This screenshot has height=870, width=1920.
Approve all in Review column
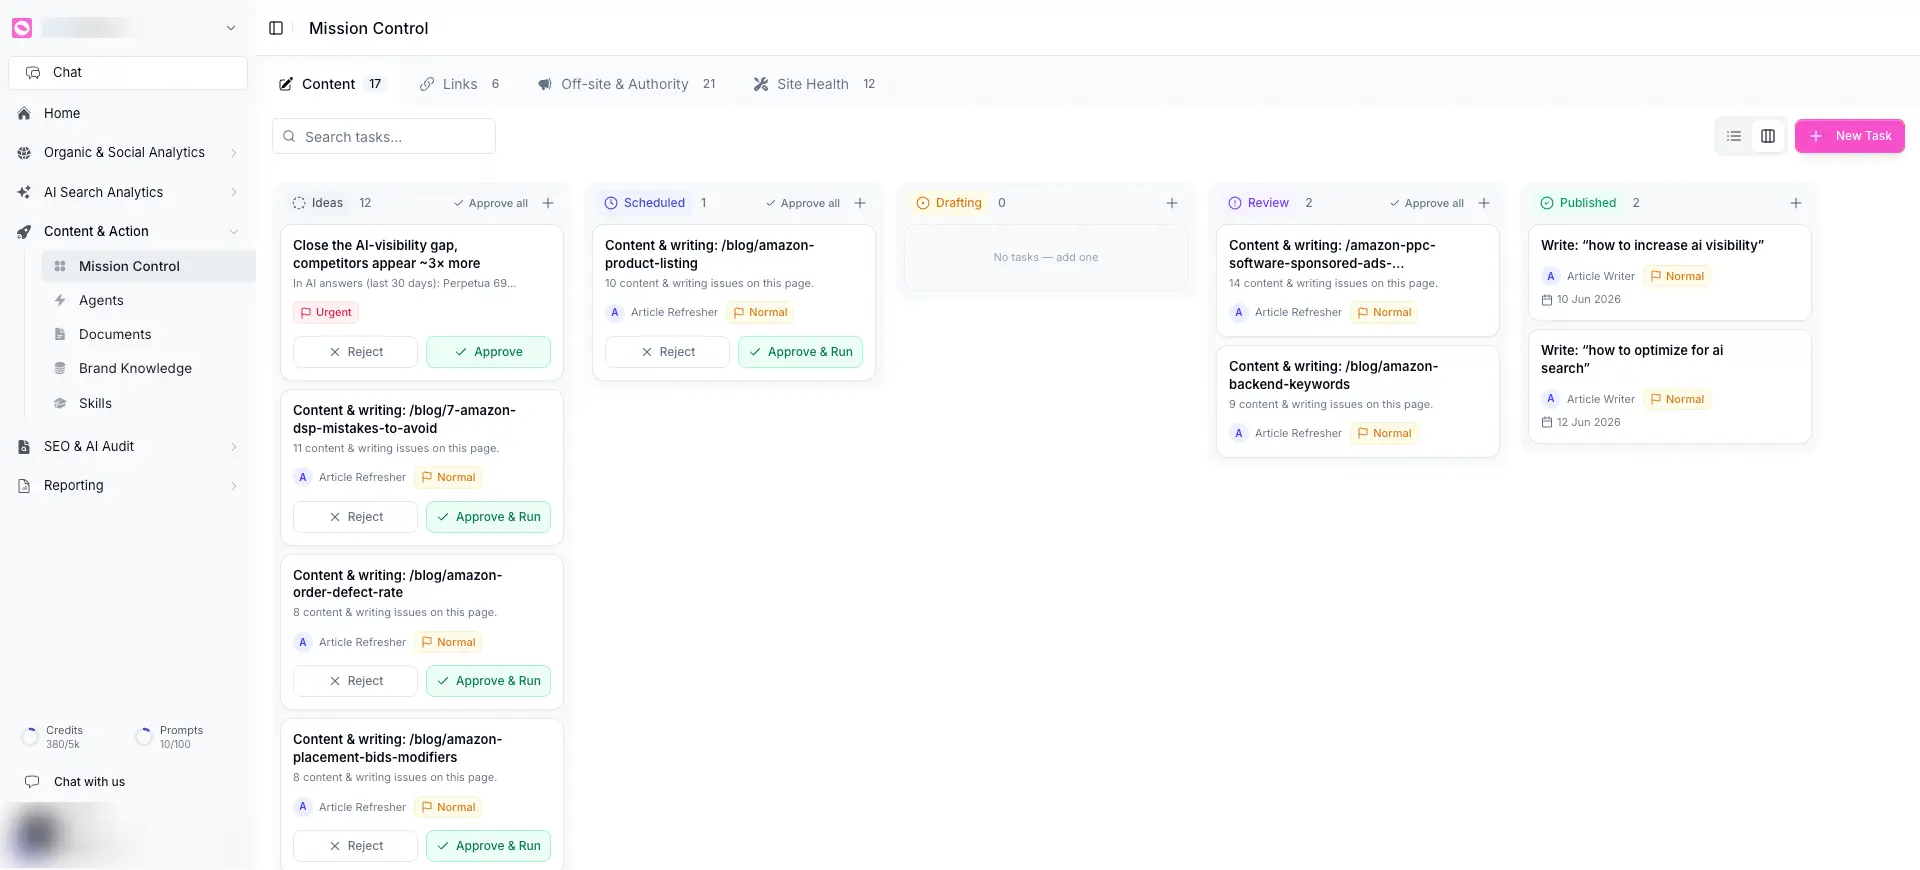pyautogui.click(x=1427, y=203)
